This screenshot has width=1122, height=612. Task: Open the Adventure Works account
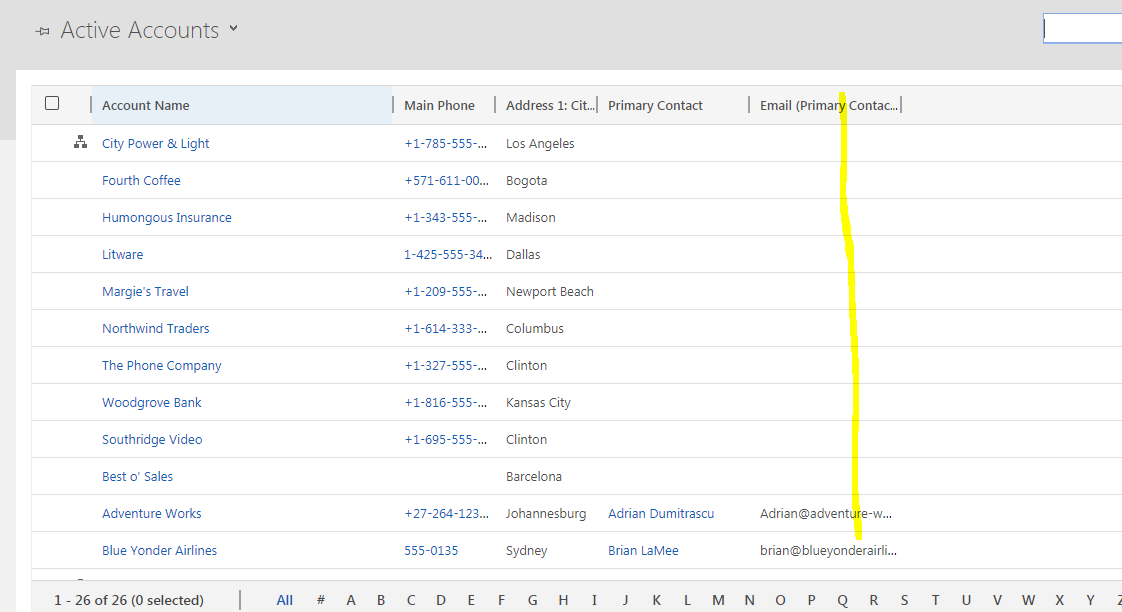[x=152, y=513]
